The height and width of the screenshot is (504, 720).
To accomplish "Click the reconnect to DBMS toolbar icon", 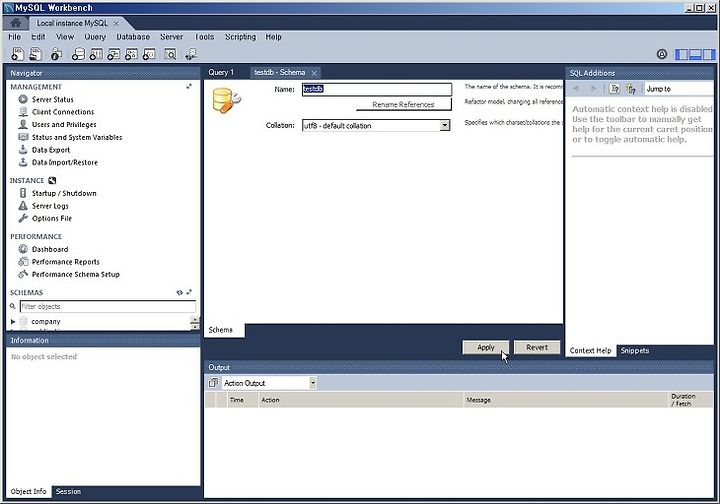I will click(x=191, y=54).
